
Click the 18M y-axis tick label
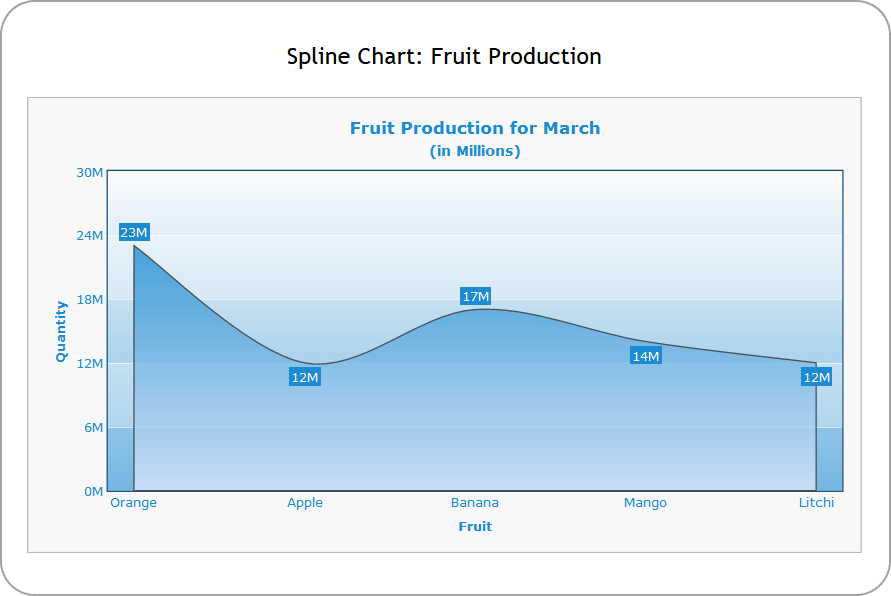click(x=90, y=300)
